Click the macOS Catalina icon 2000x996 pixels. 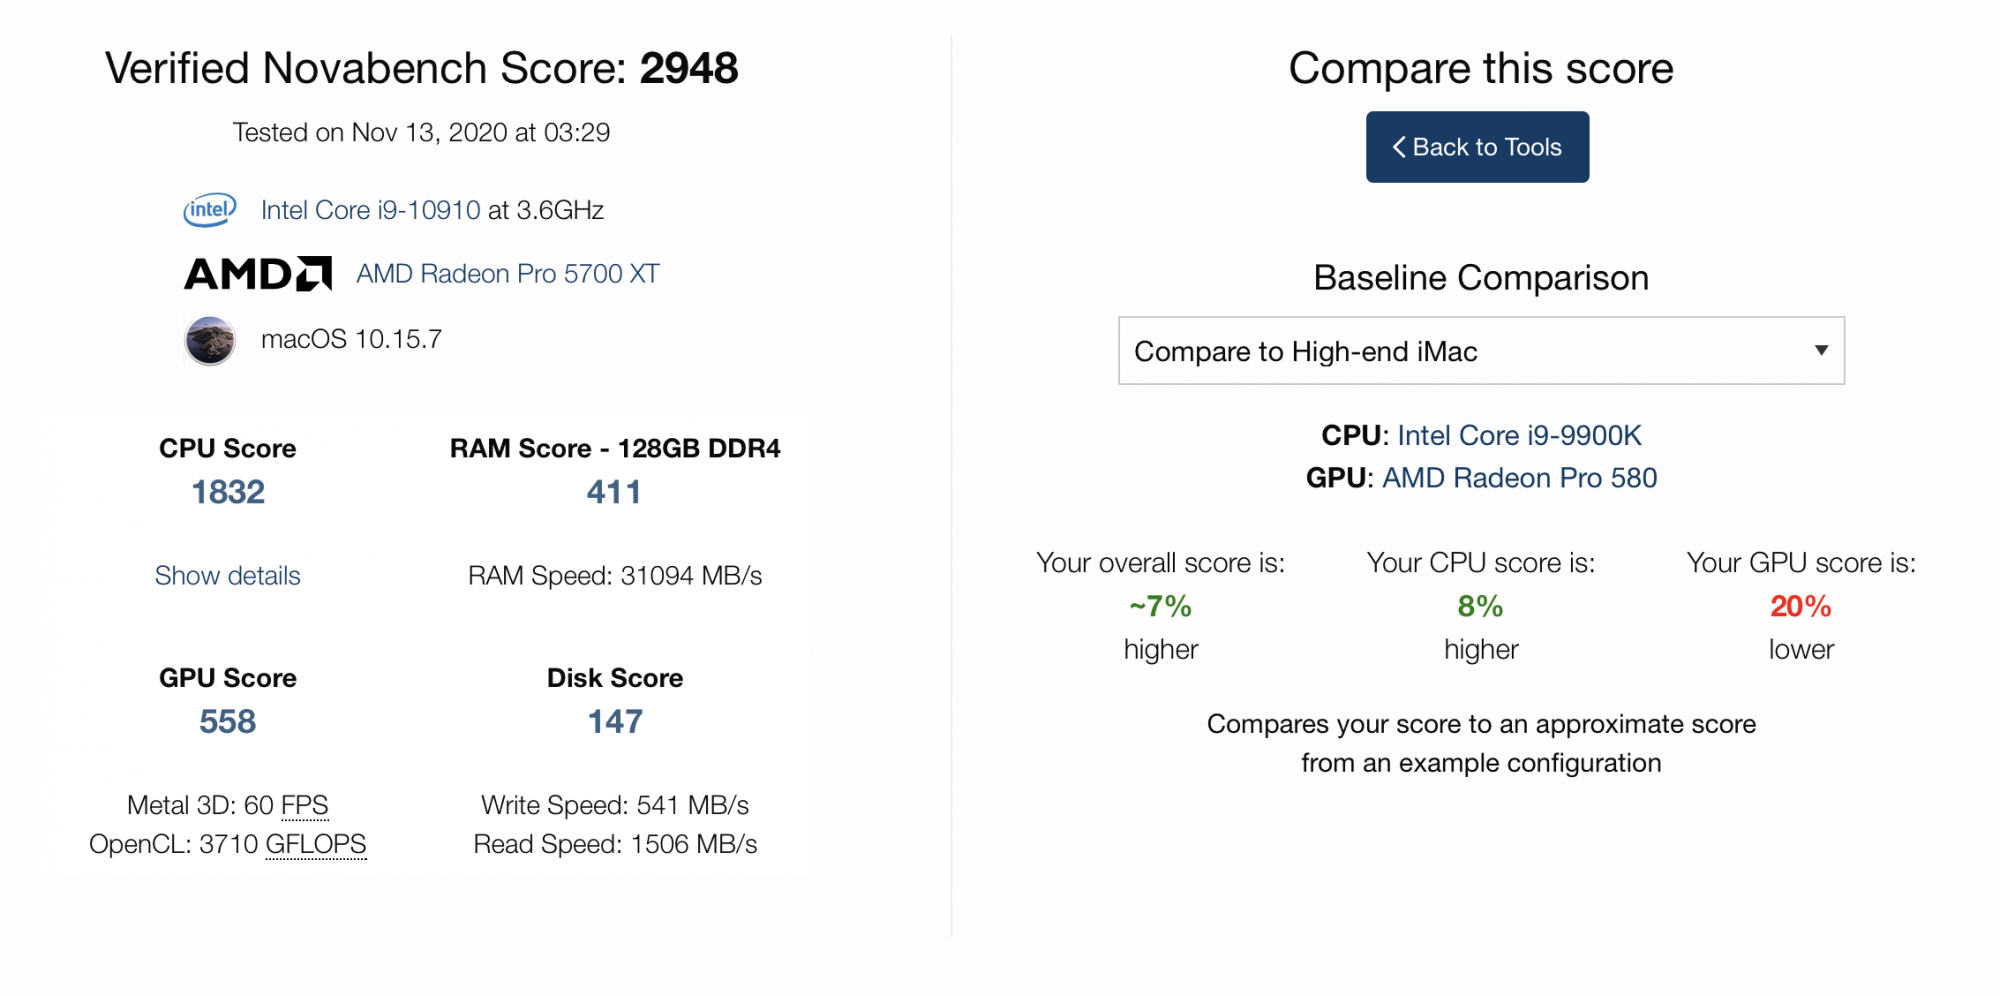tap(210, 340)
